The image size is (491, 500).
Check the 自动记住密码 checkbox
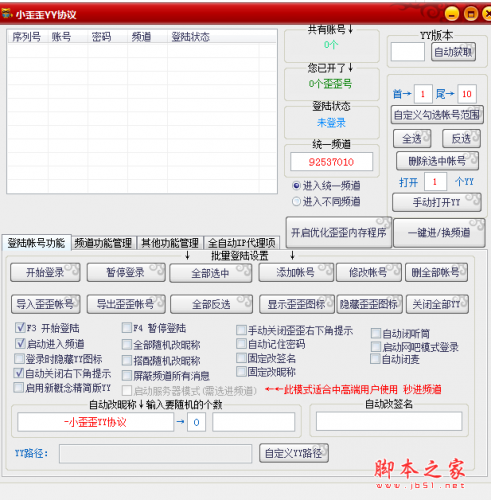click(x=241, y=344)
